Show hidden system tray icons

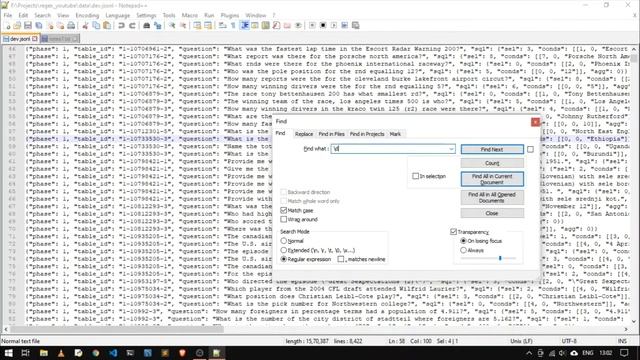coord(529,353)
